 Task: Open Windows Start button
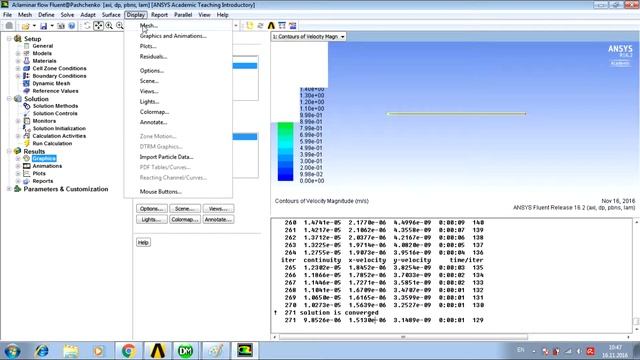coord(12,351)
